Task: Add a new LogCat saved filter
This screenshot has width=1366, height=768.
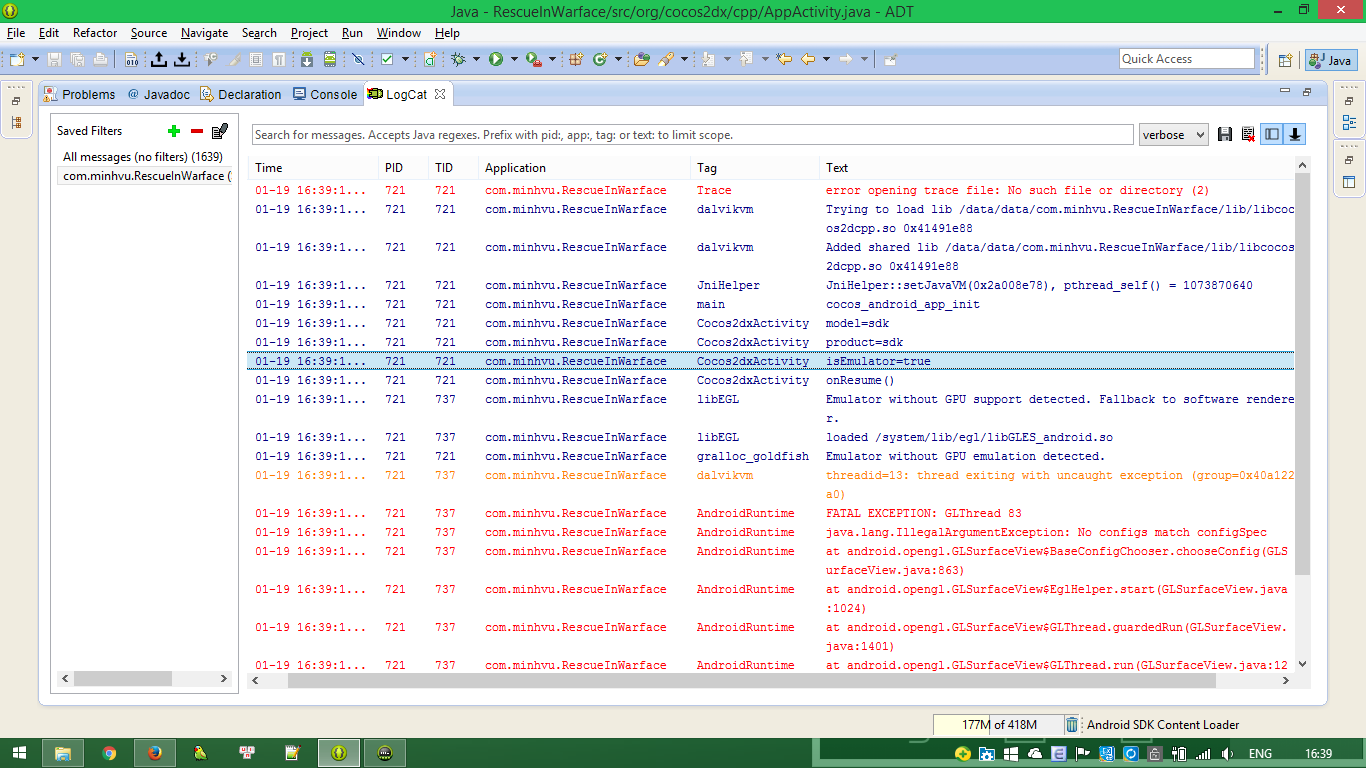Action: point(174,131)
